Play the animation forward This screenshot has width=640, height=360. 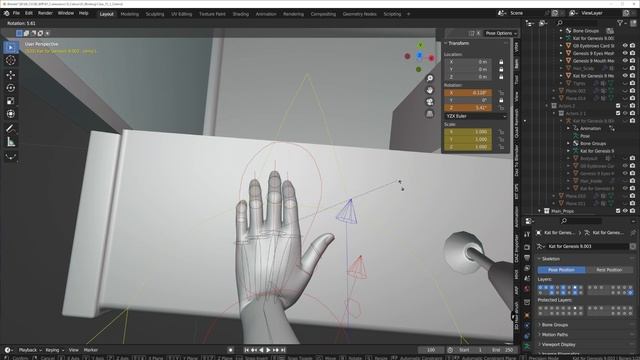(x=269, y=350)
